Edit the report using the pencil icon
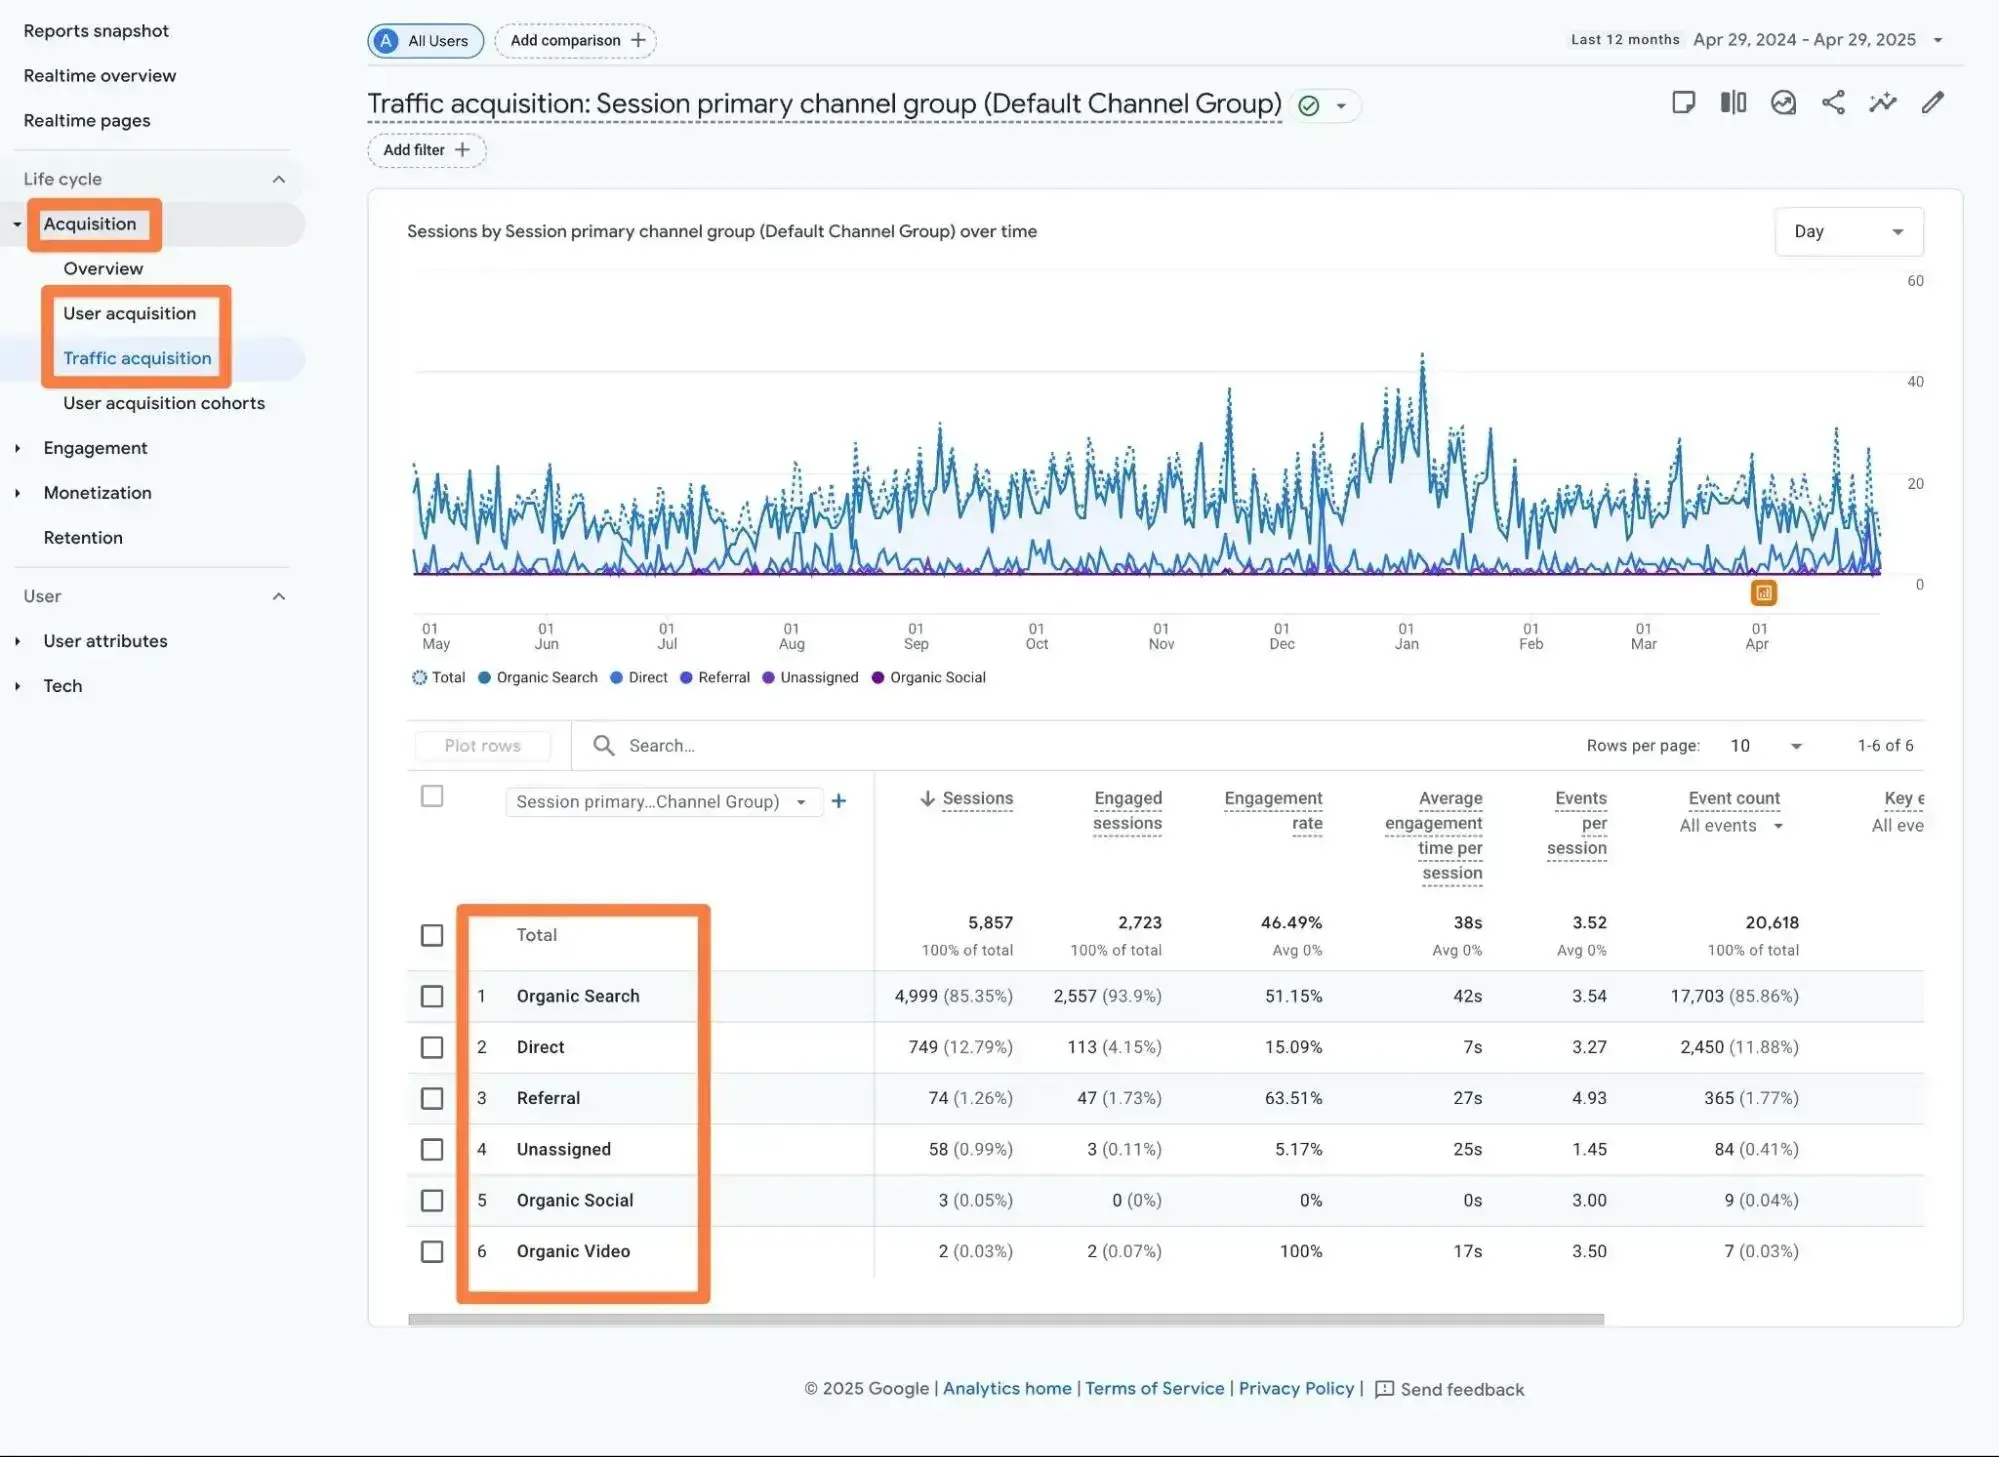Screen dimensions: 1999x1457 (1932, 102)
